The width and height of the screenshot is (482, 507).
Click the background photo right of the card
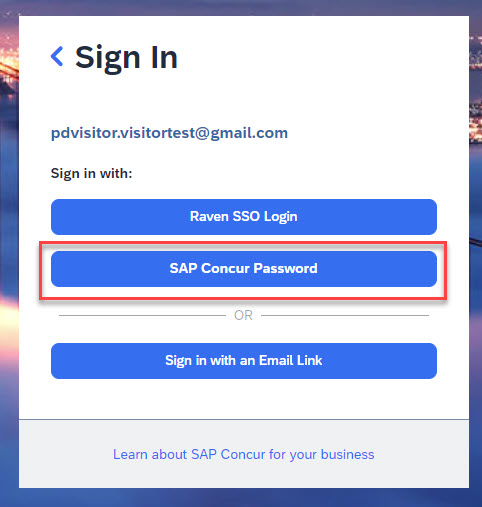tap(475, 253)
